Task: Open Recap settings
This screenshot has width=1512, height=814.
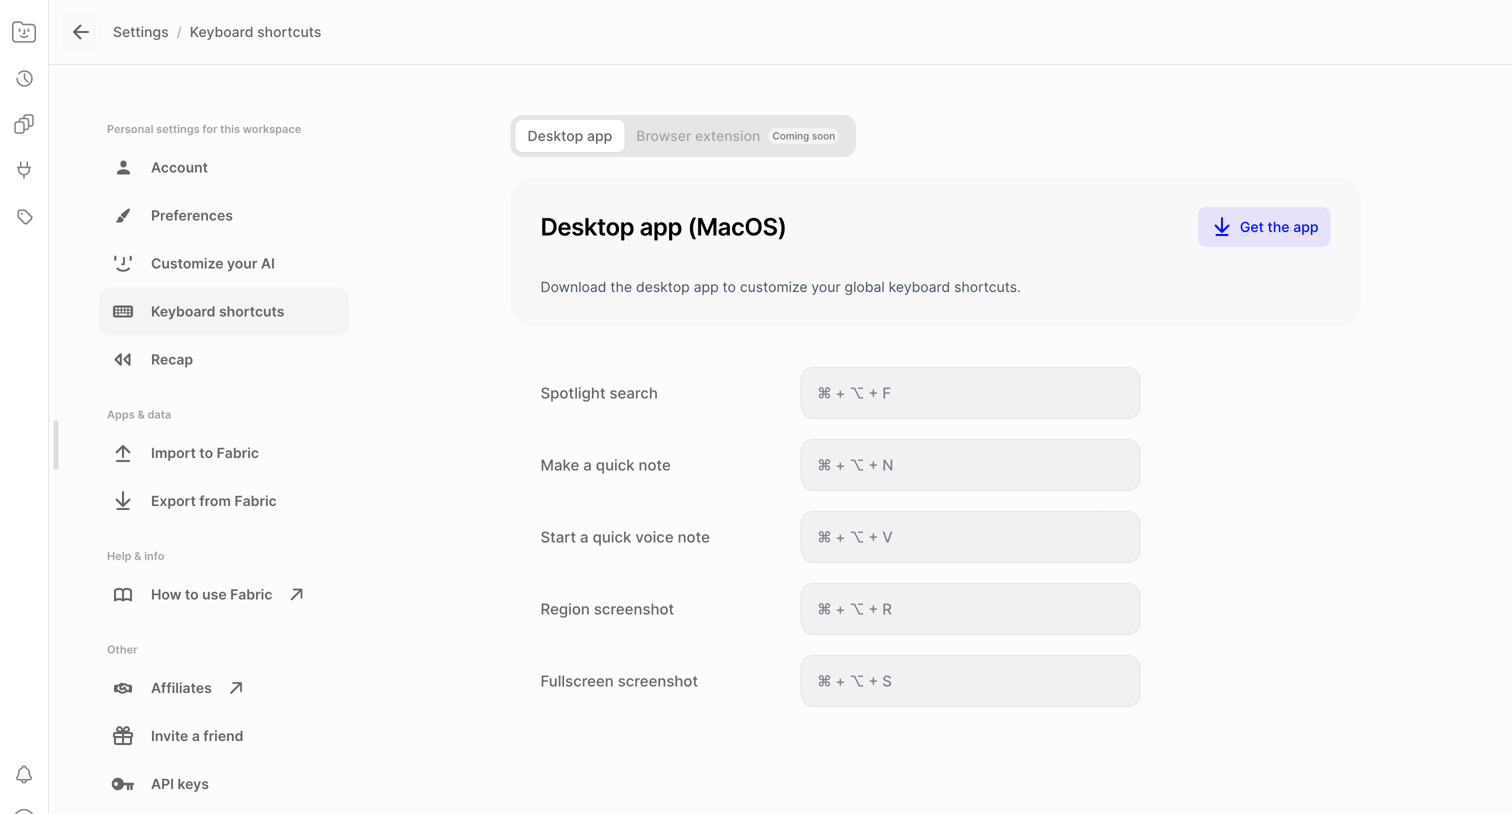Action: [x=224, y=359]
